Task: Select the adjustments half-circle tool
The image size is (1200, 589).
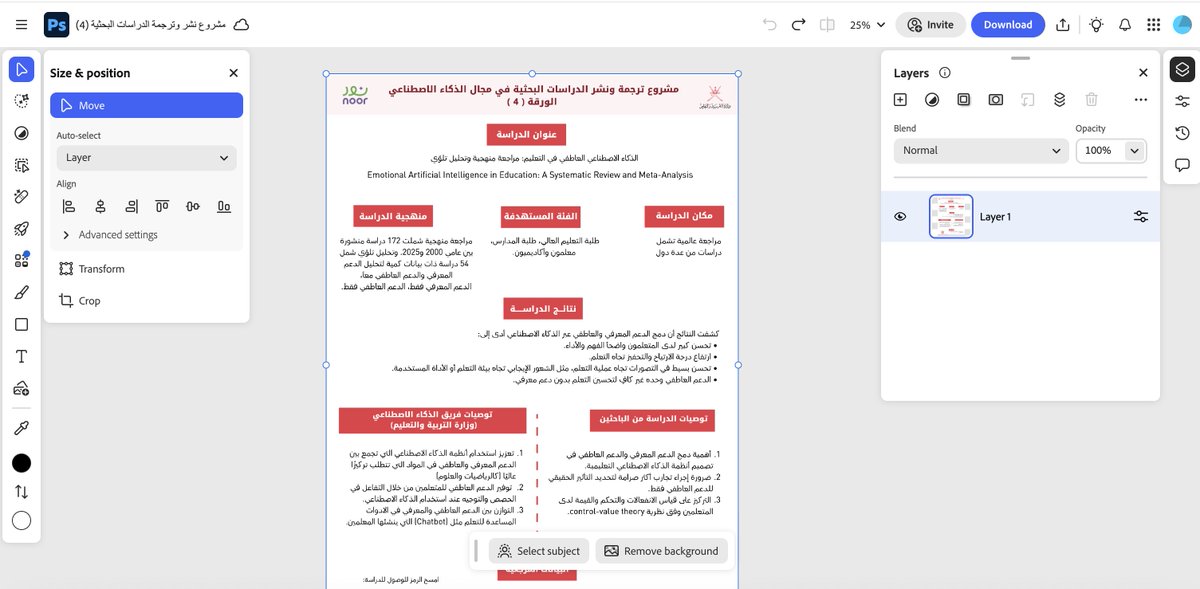Action: (x=21, y=133)
